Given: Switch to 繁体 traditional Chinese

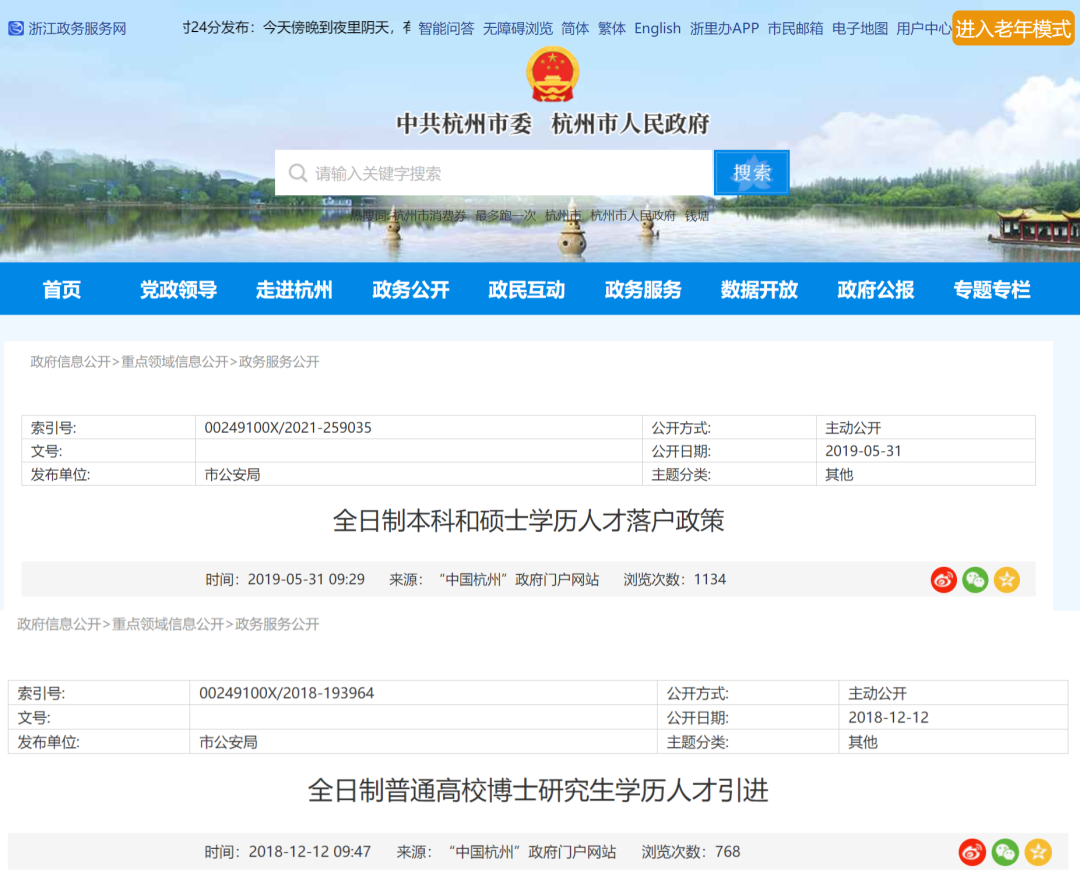Looking at the screenshot, I should tap(612, 28).
